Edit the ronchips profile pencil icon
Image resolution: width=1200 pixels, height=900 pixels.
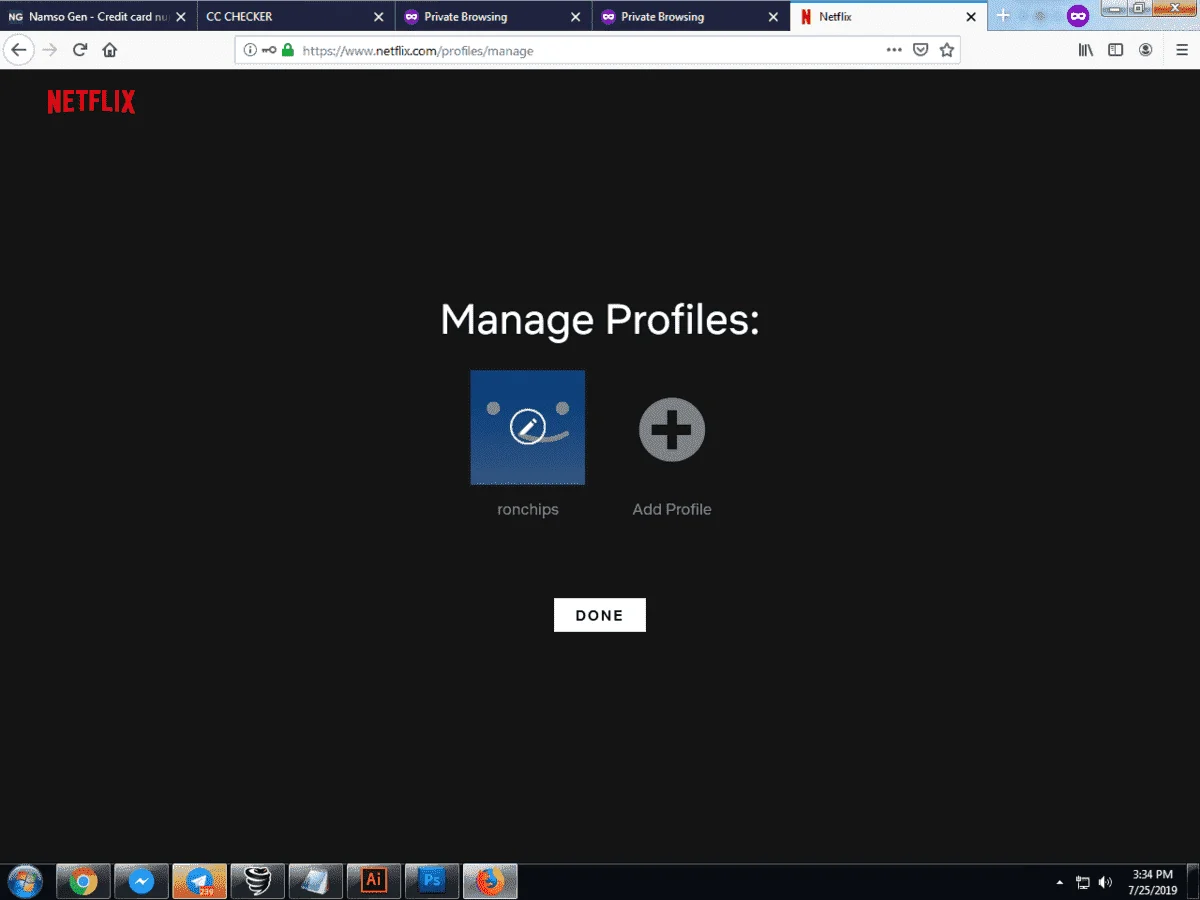click(527, 427)
